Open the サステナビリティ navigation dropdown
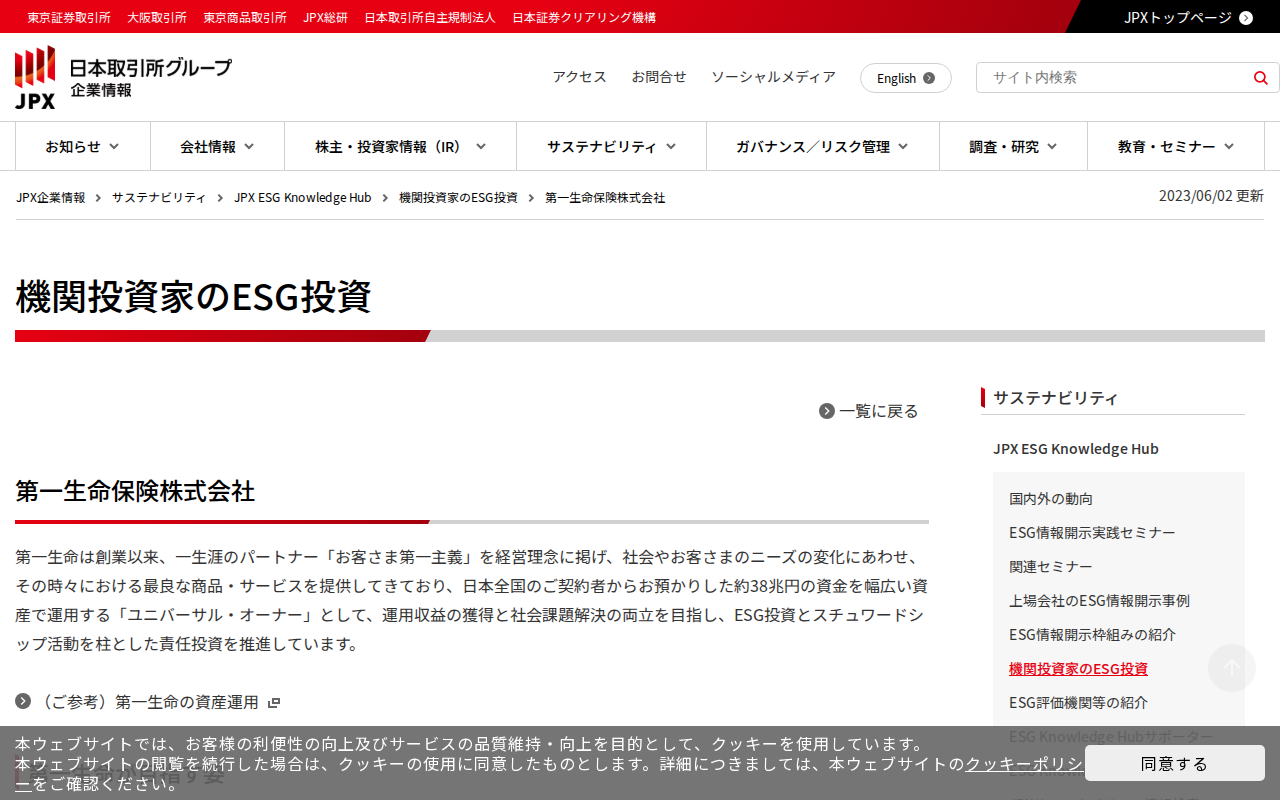The height and width of the screenshot is (800, 1280). point(611,147)
